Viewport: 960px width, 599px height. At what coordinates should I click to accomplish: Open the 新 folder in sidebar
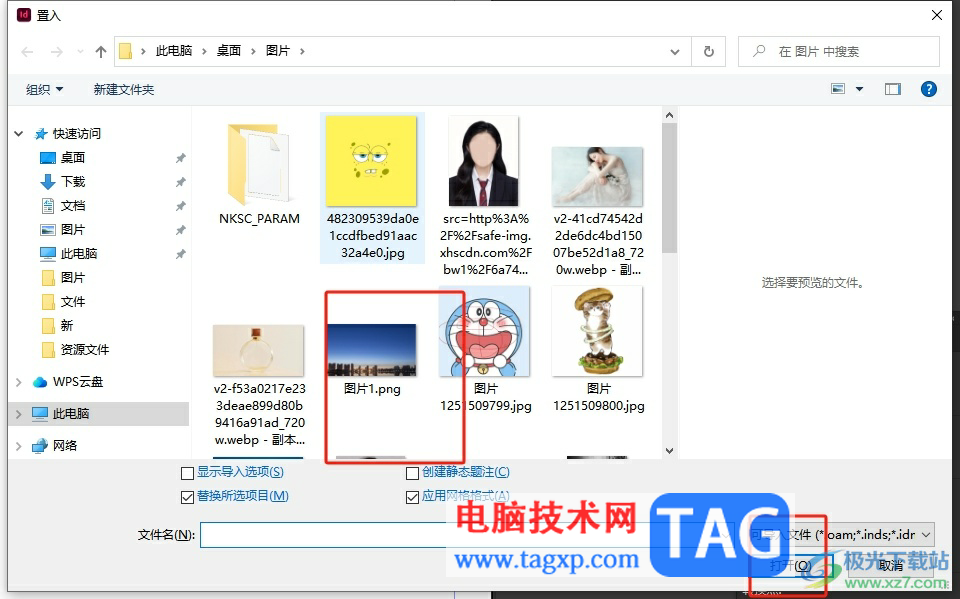[x=66, y=325]
